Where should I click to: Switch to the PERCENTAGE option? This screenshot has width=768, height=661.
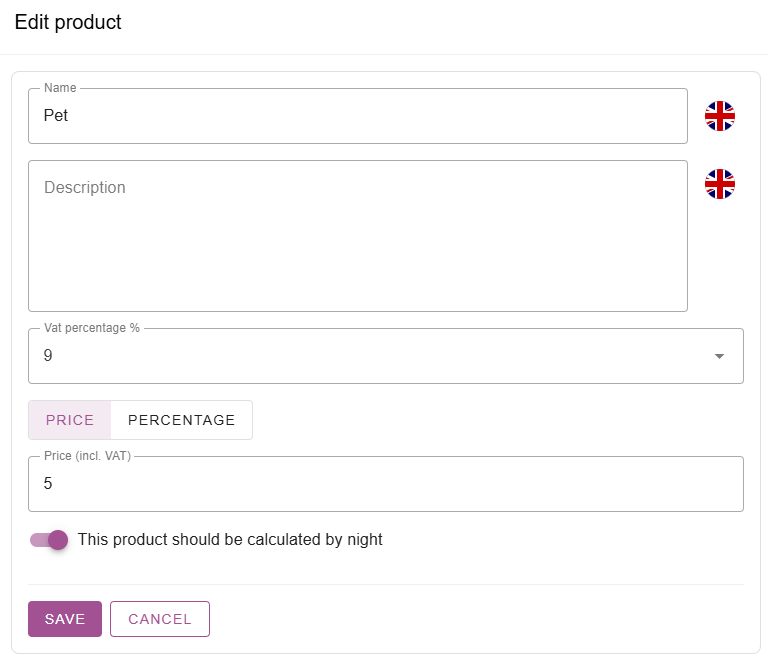pyautogui.click(x=181, y=420)
